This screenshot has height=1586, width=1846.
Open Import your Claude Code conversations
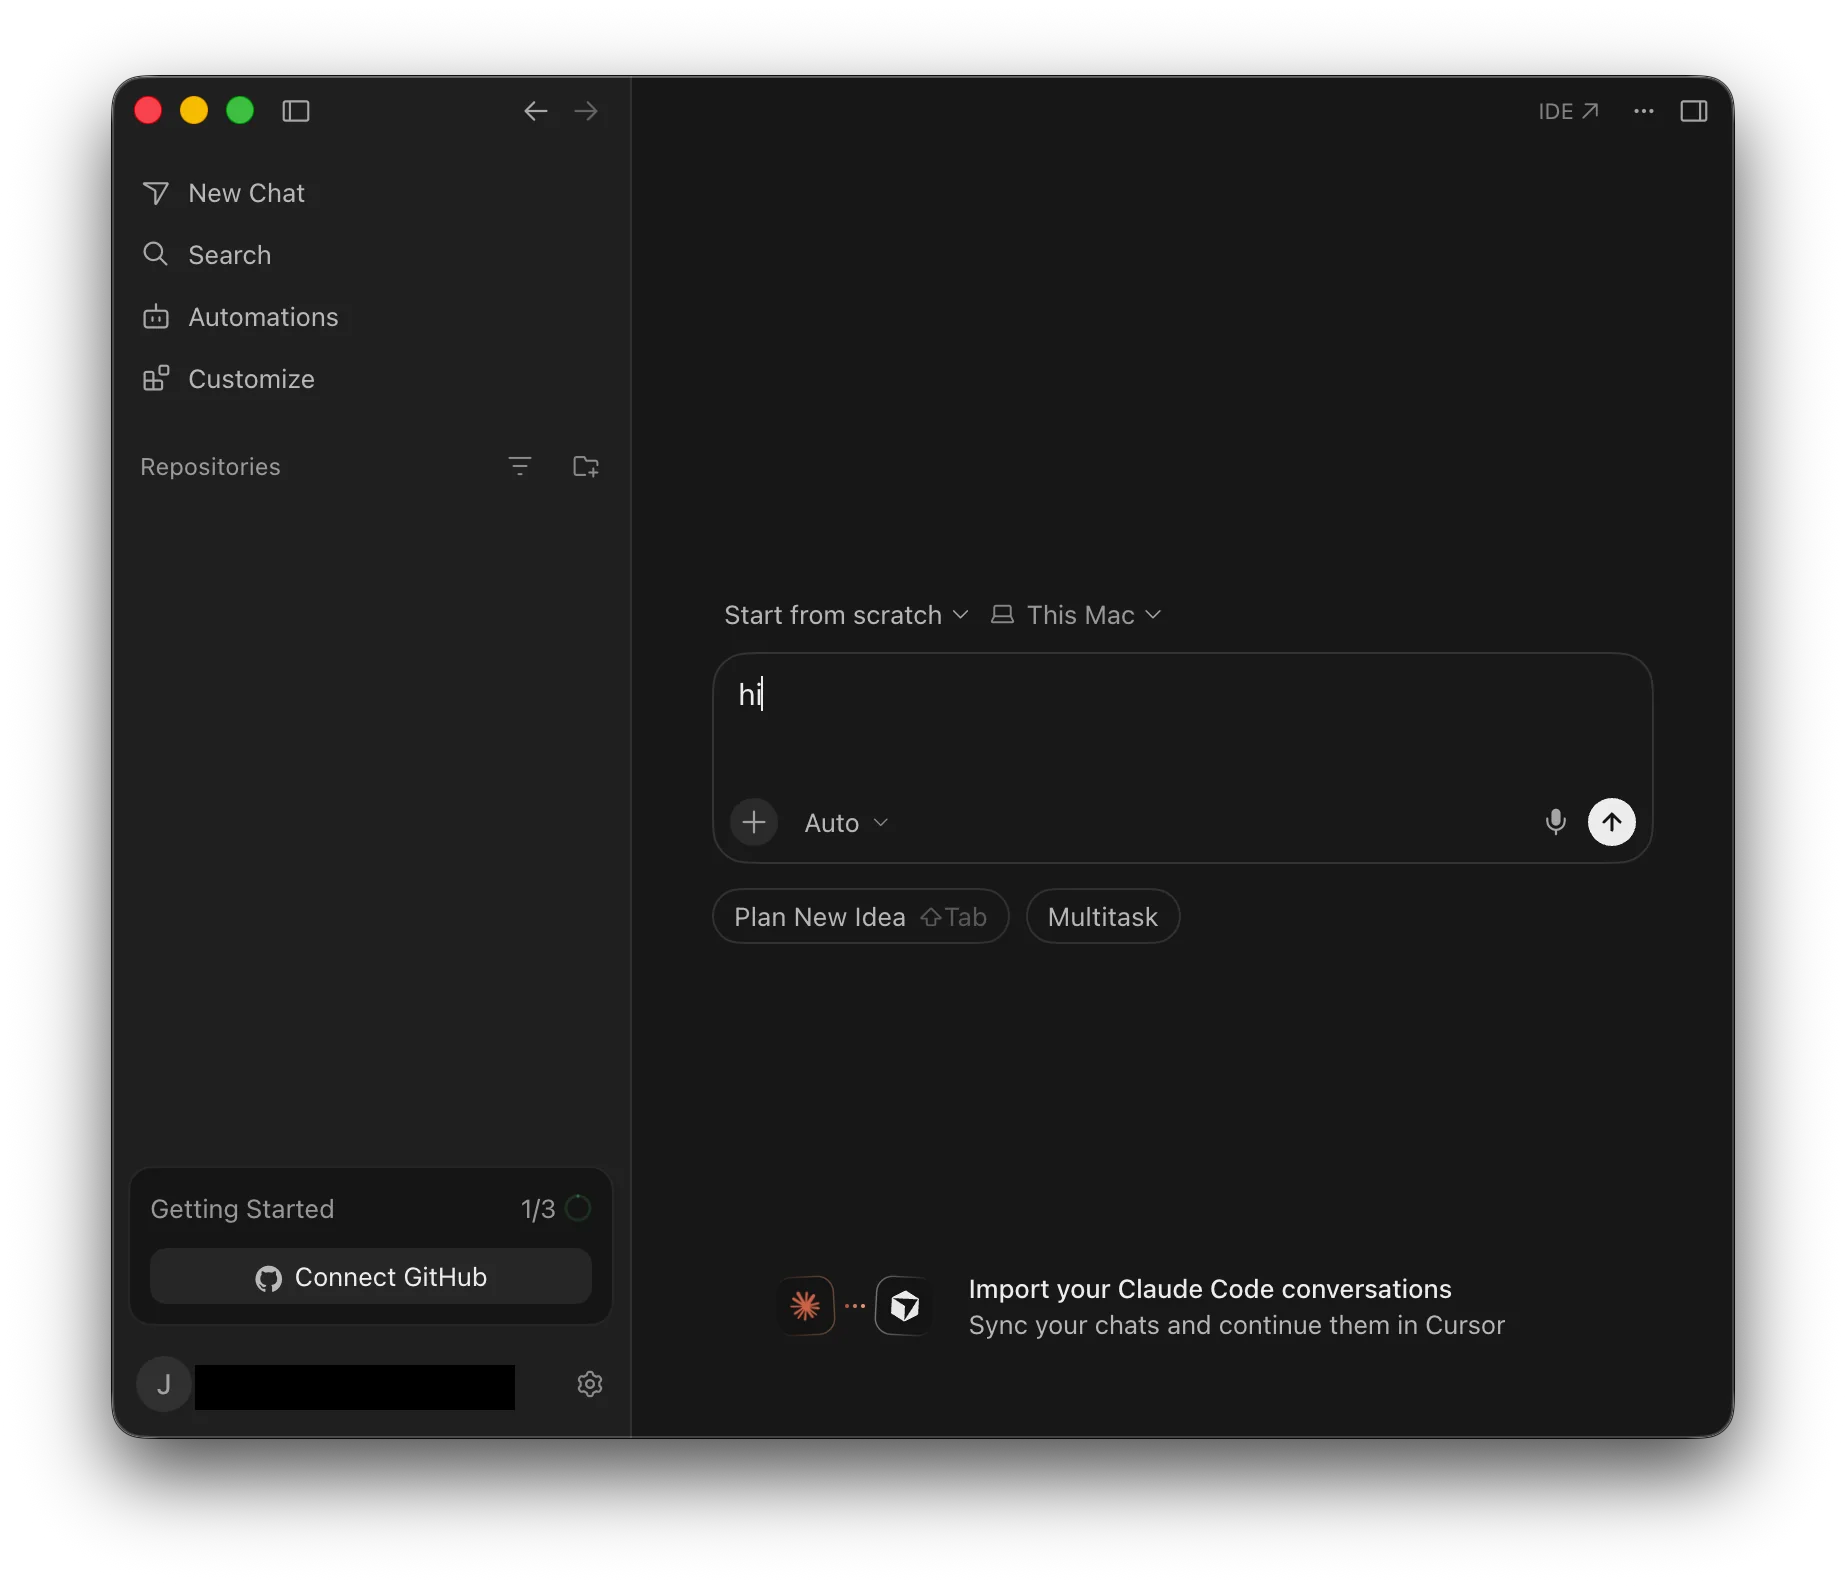pyautogui.click(x=1210, y=1289)
